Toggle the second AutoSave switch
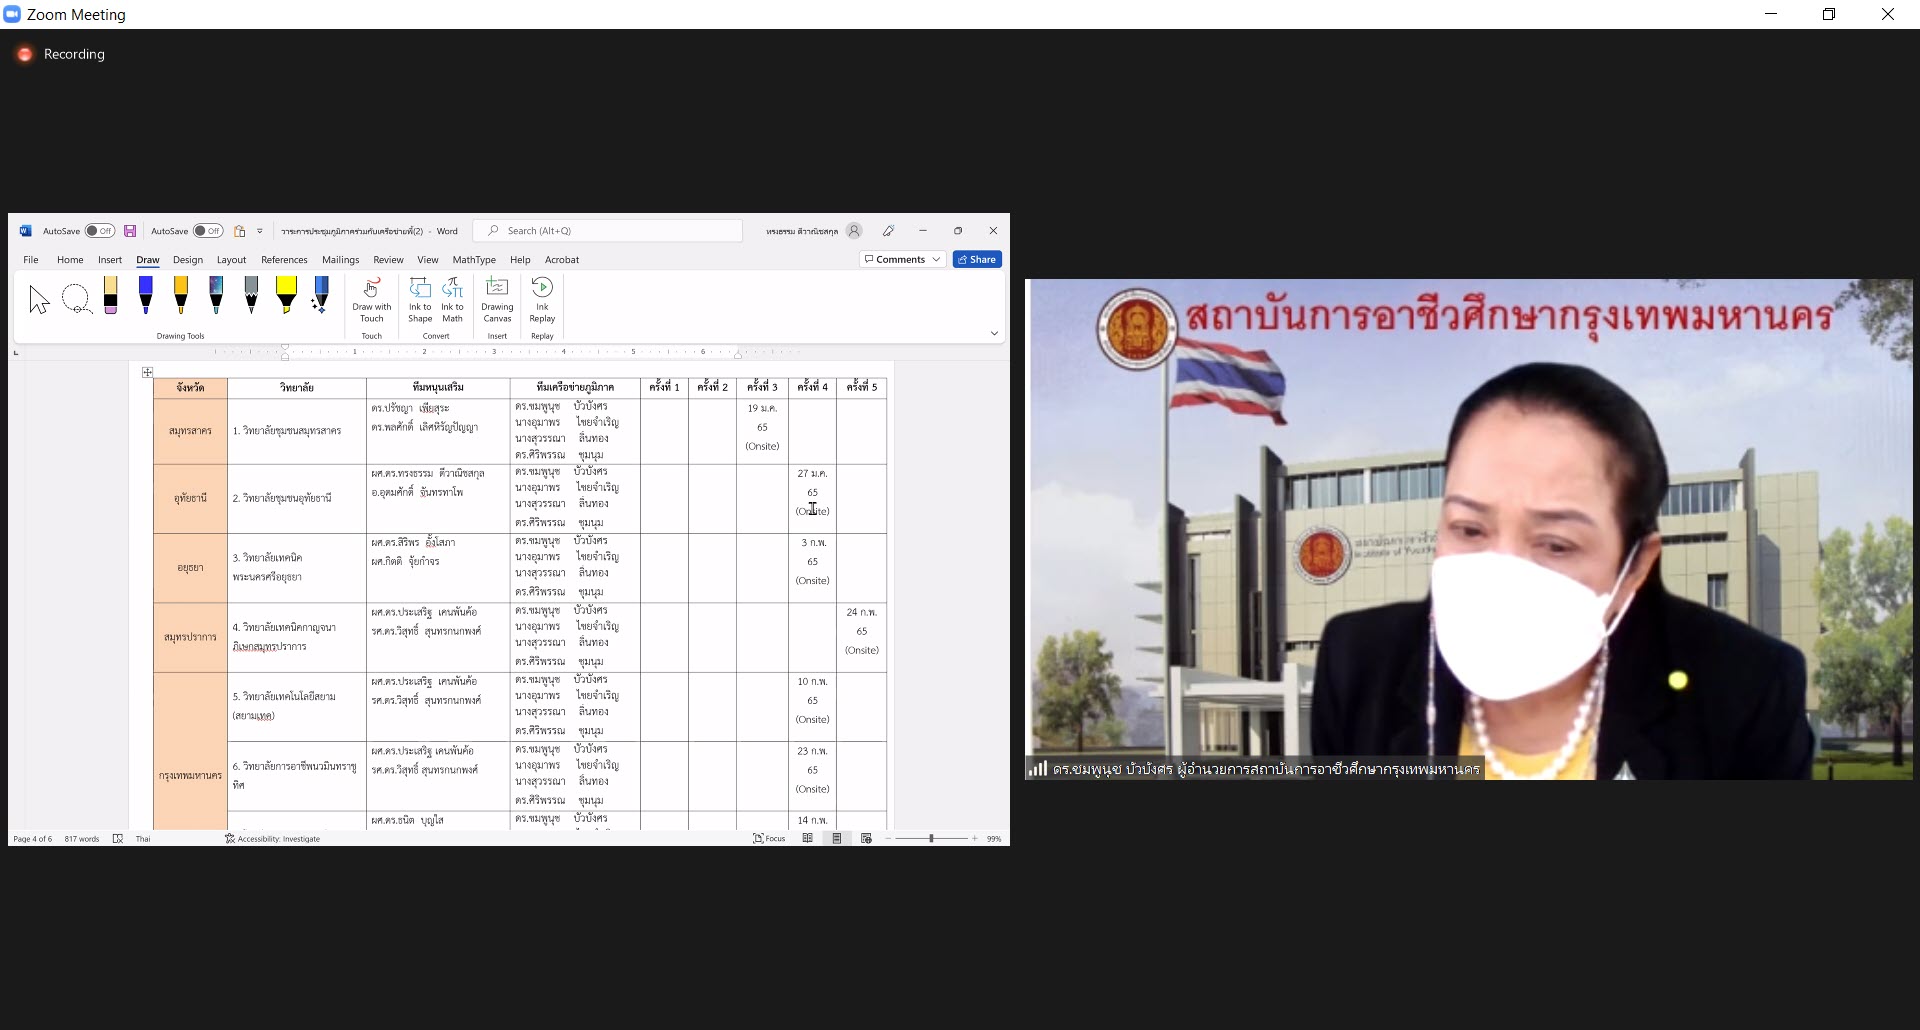Viewport: 1920px width, 1030px height. pyautogui.click(x=208, y=231)
